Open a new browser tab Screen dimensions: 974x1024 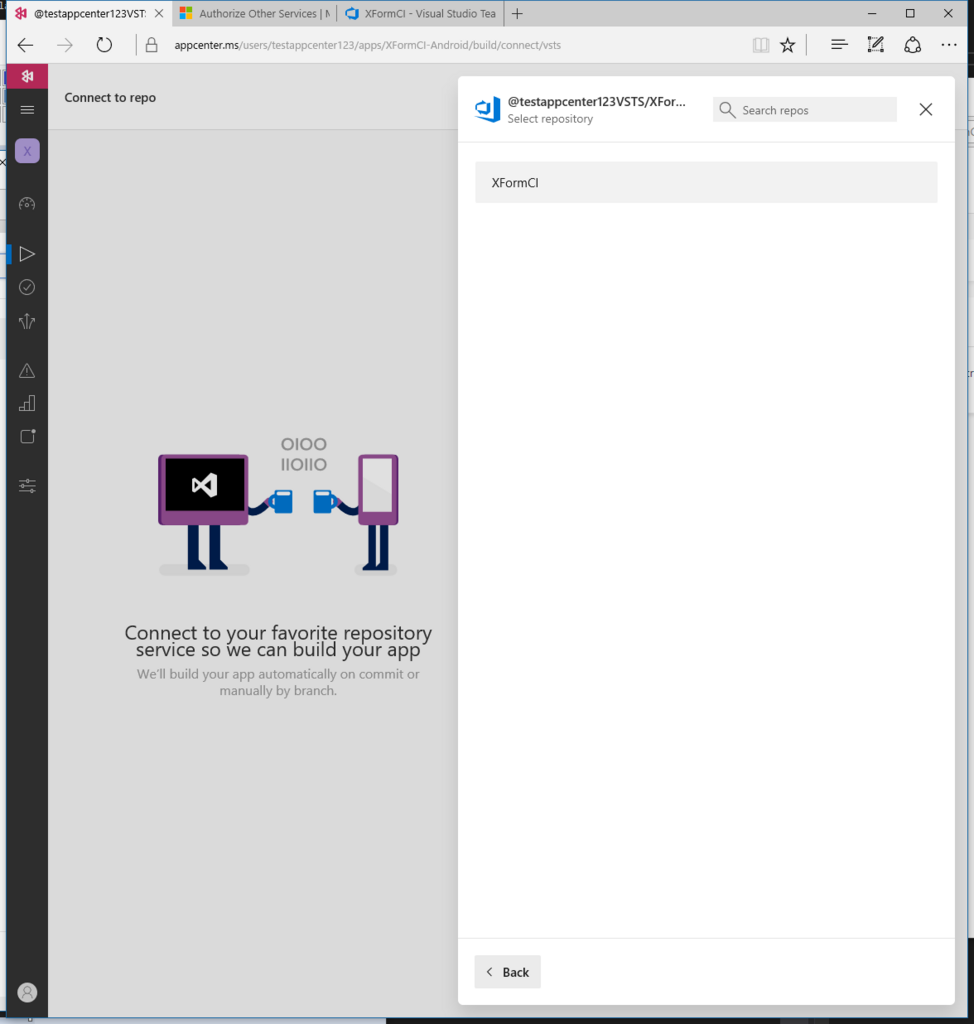click(517, 13)
